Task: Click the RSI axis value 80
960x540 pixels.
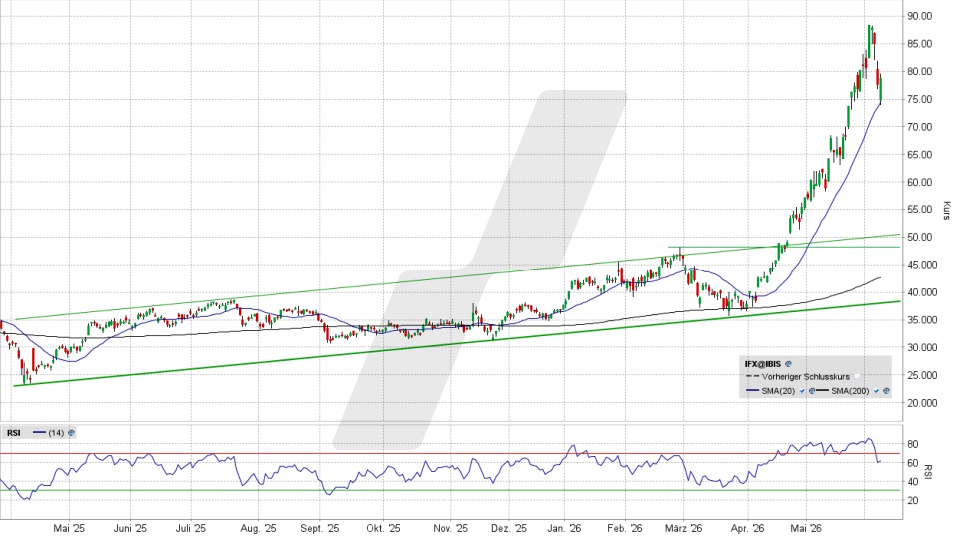Action: (x=912, y=444)
